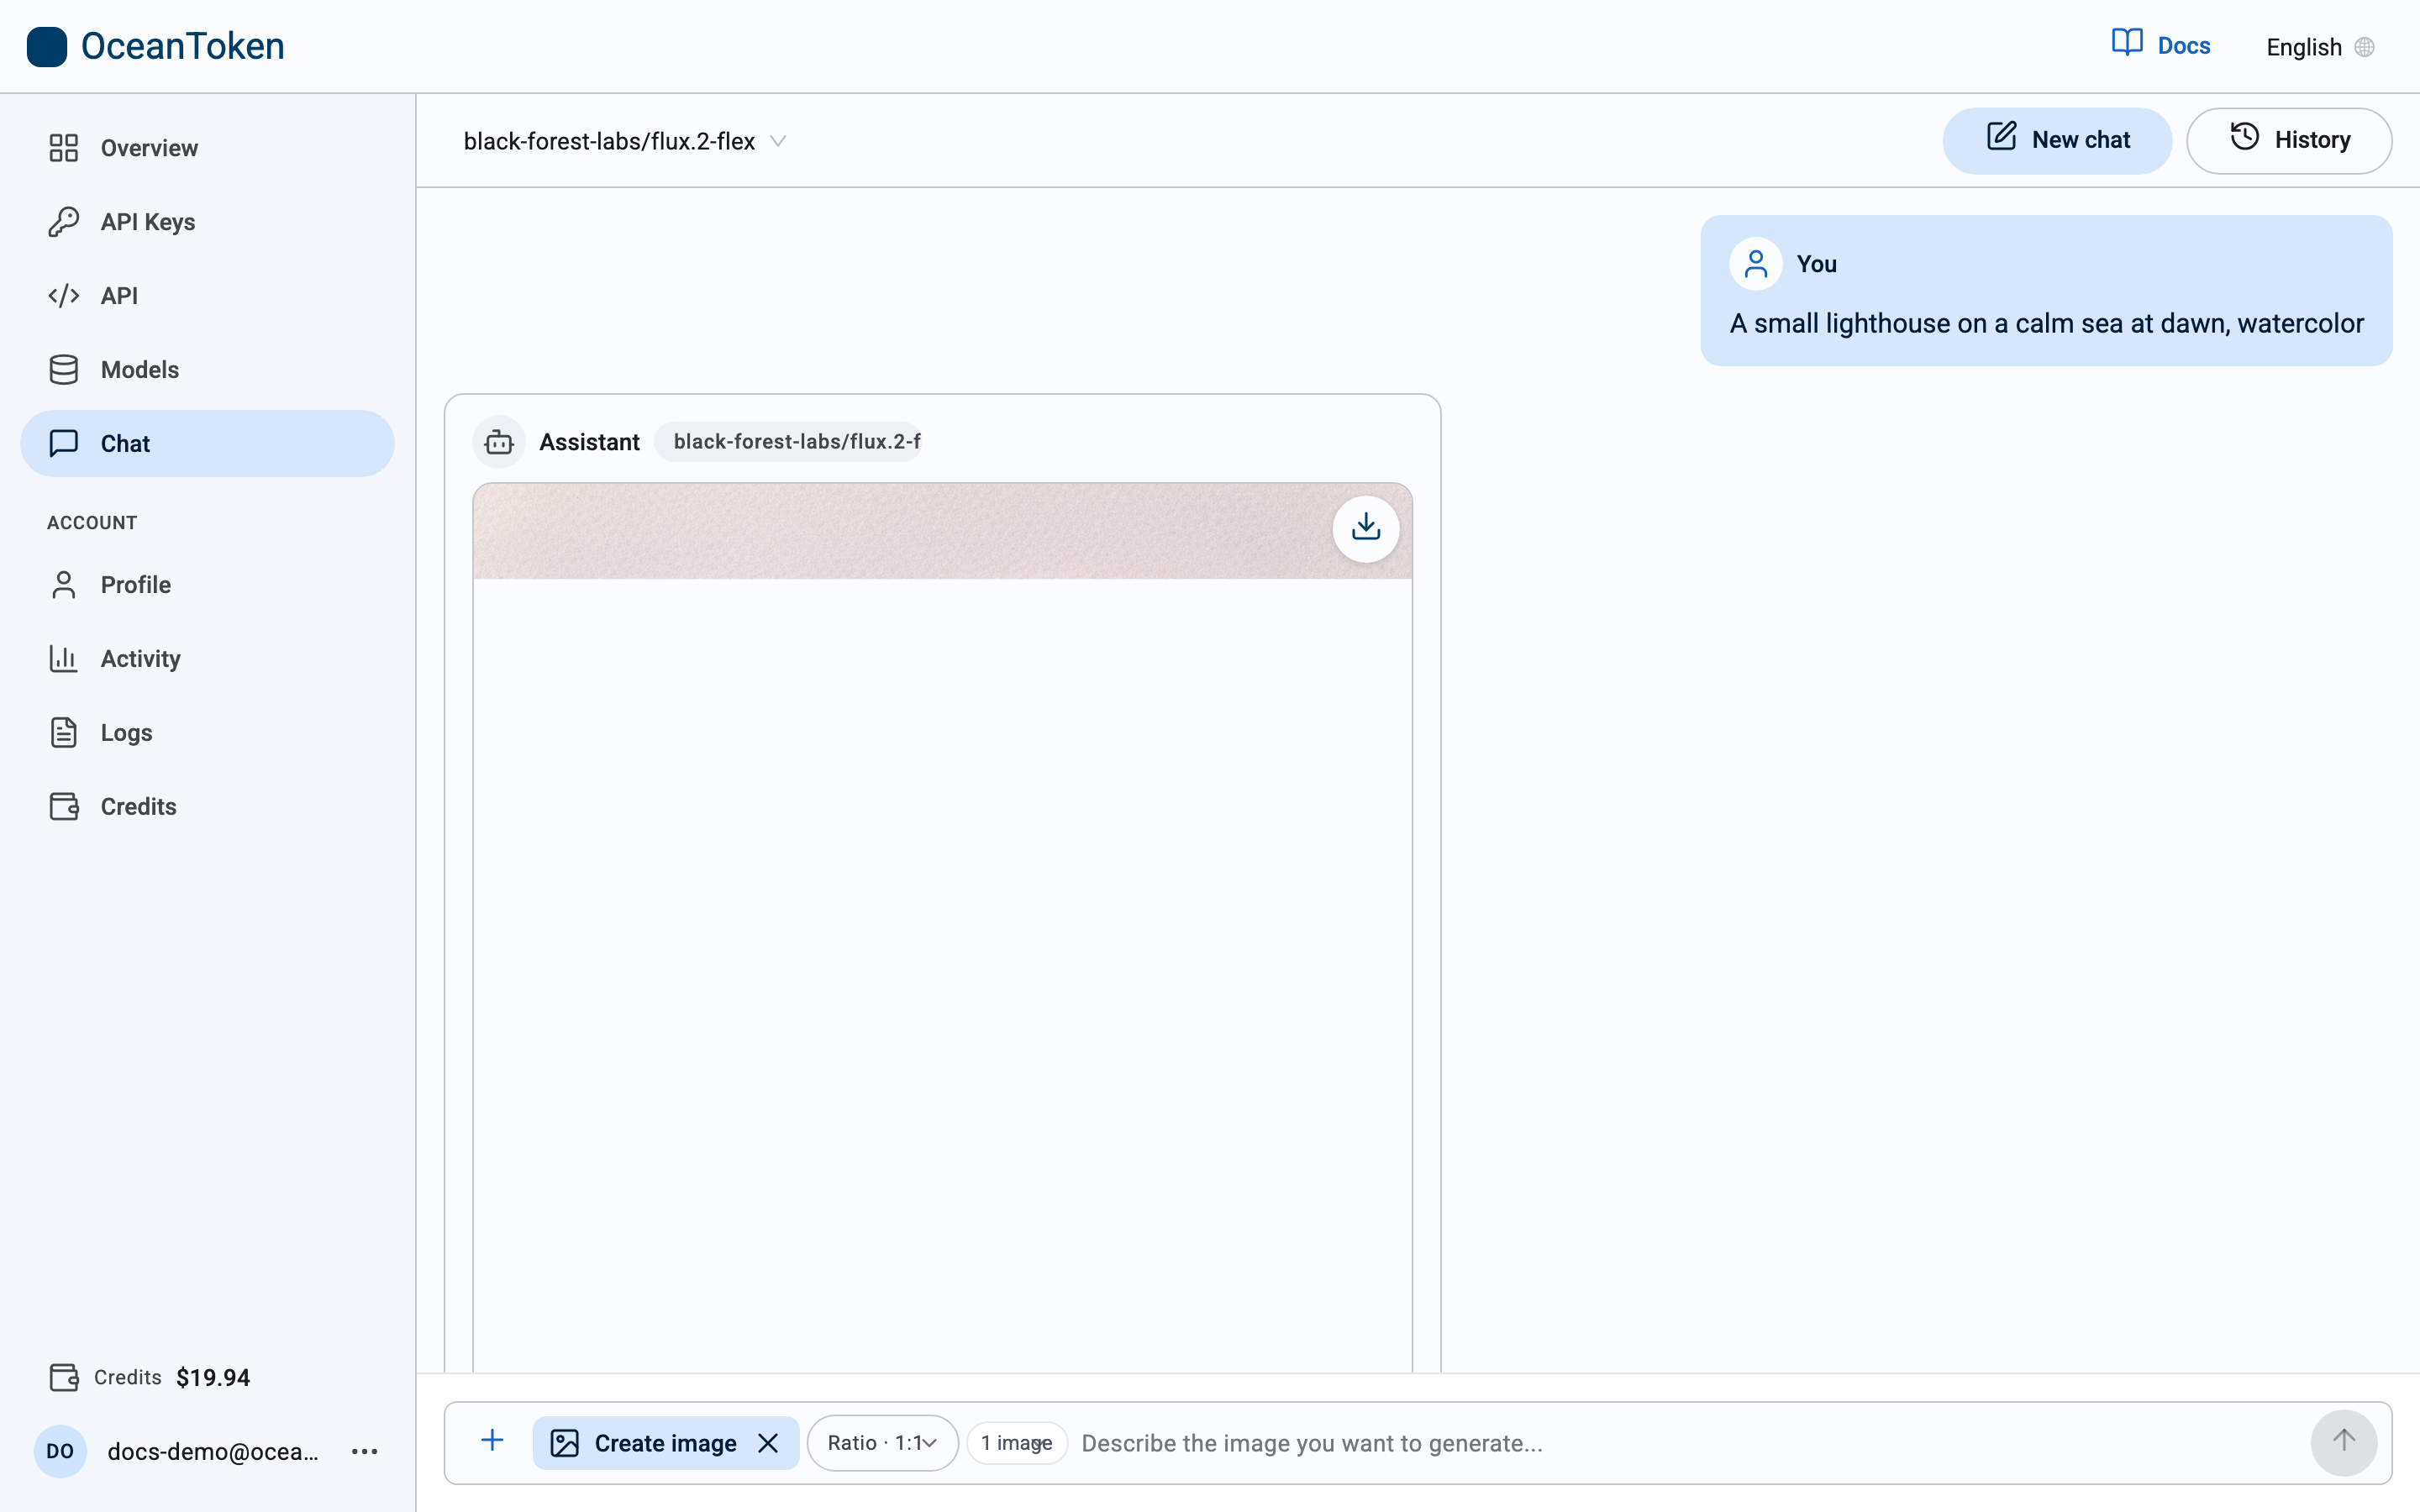Click the image description input field
This screenshot has width=2420, height=1512.
1688,1443
